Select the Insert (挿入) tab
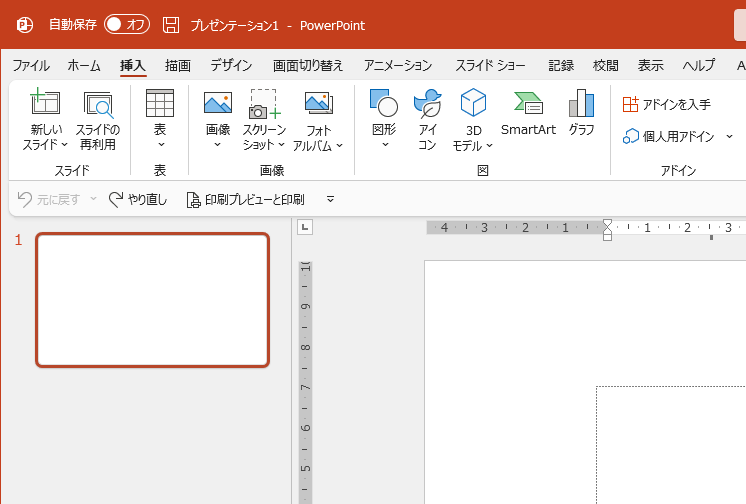This screenshot has height=504, width=746. 133,65
